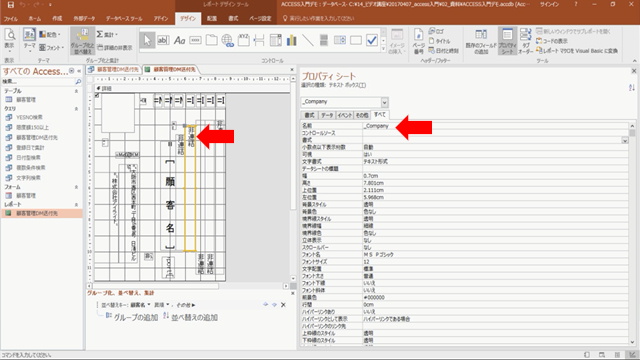The height and width of the screenshot is (360, 640).
Task: Pick the Check Box control
Action: [x=371, y=40]
